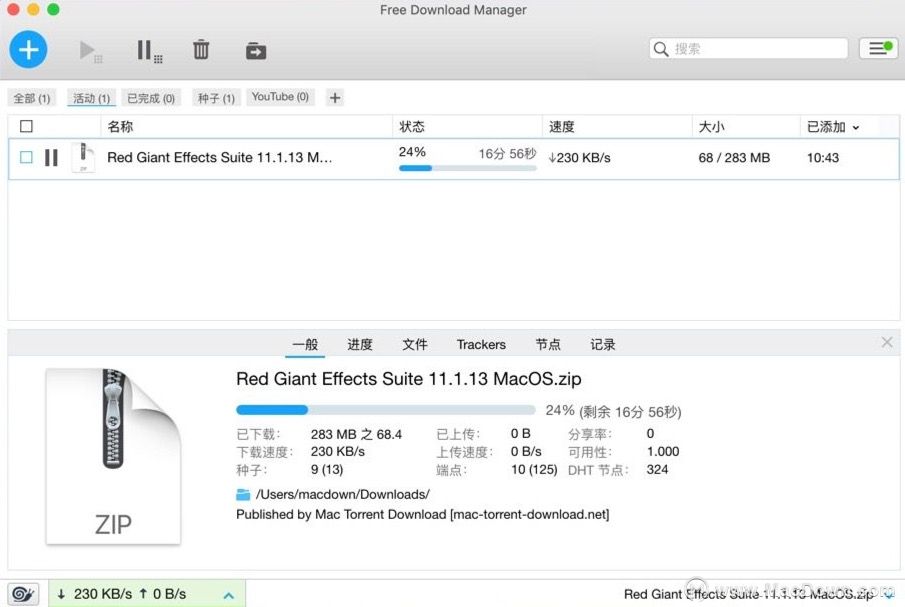Image resolution: width=905 pixels, height=607 pixels.
Task: Click the 可用性 value 1.000
Action: click(663, 451)
